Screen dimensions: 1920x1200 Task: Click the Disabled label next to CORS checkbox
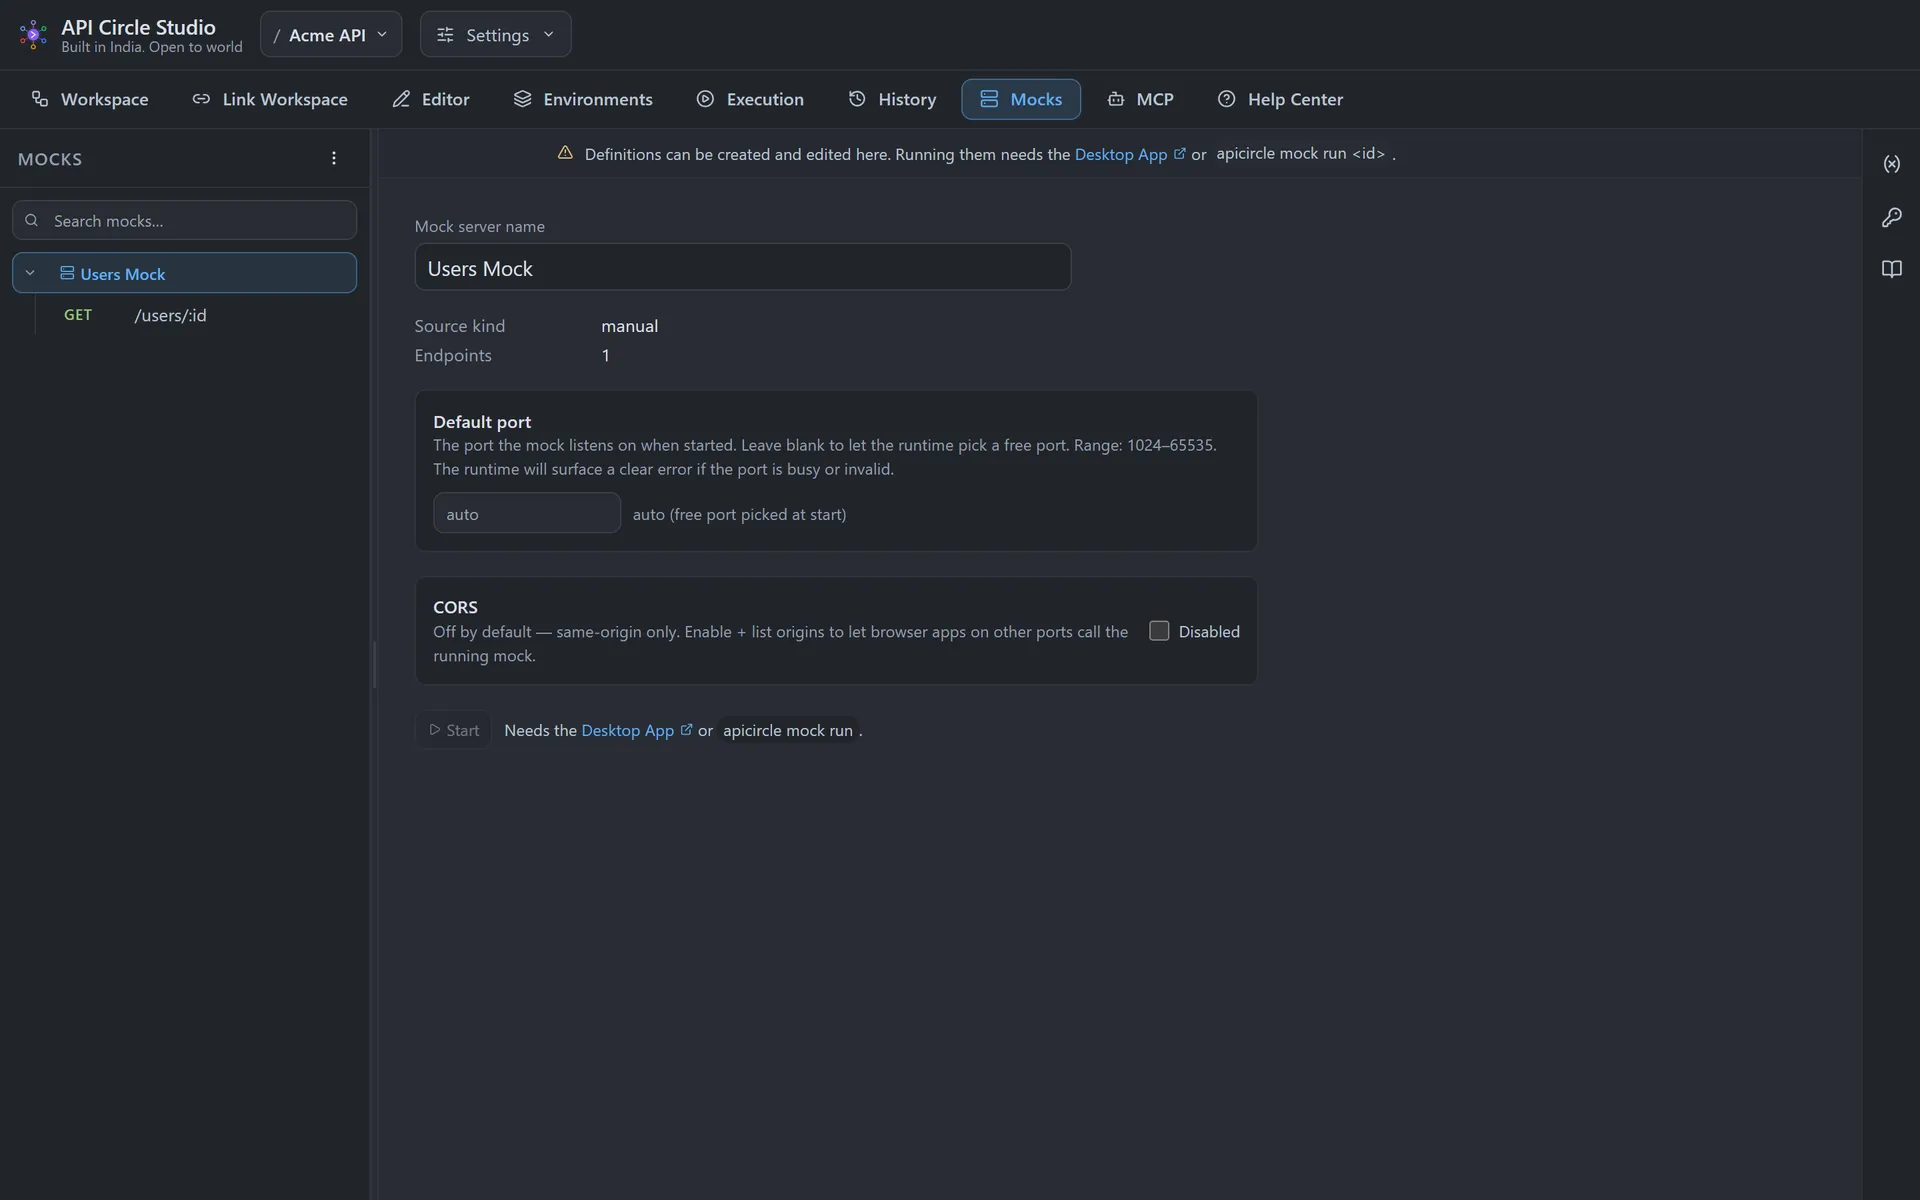tap(1209, 631)
